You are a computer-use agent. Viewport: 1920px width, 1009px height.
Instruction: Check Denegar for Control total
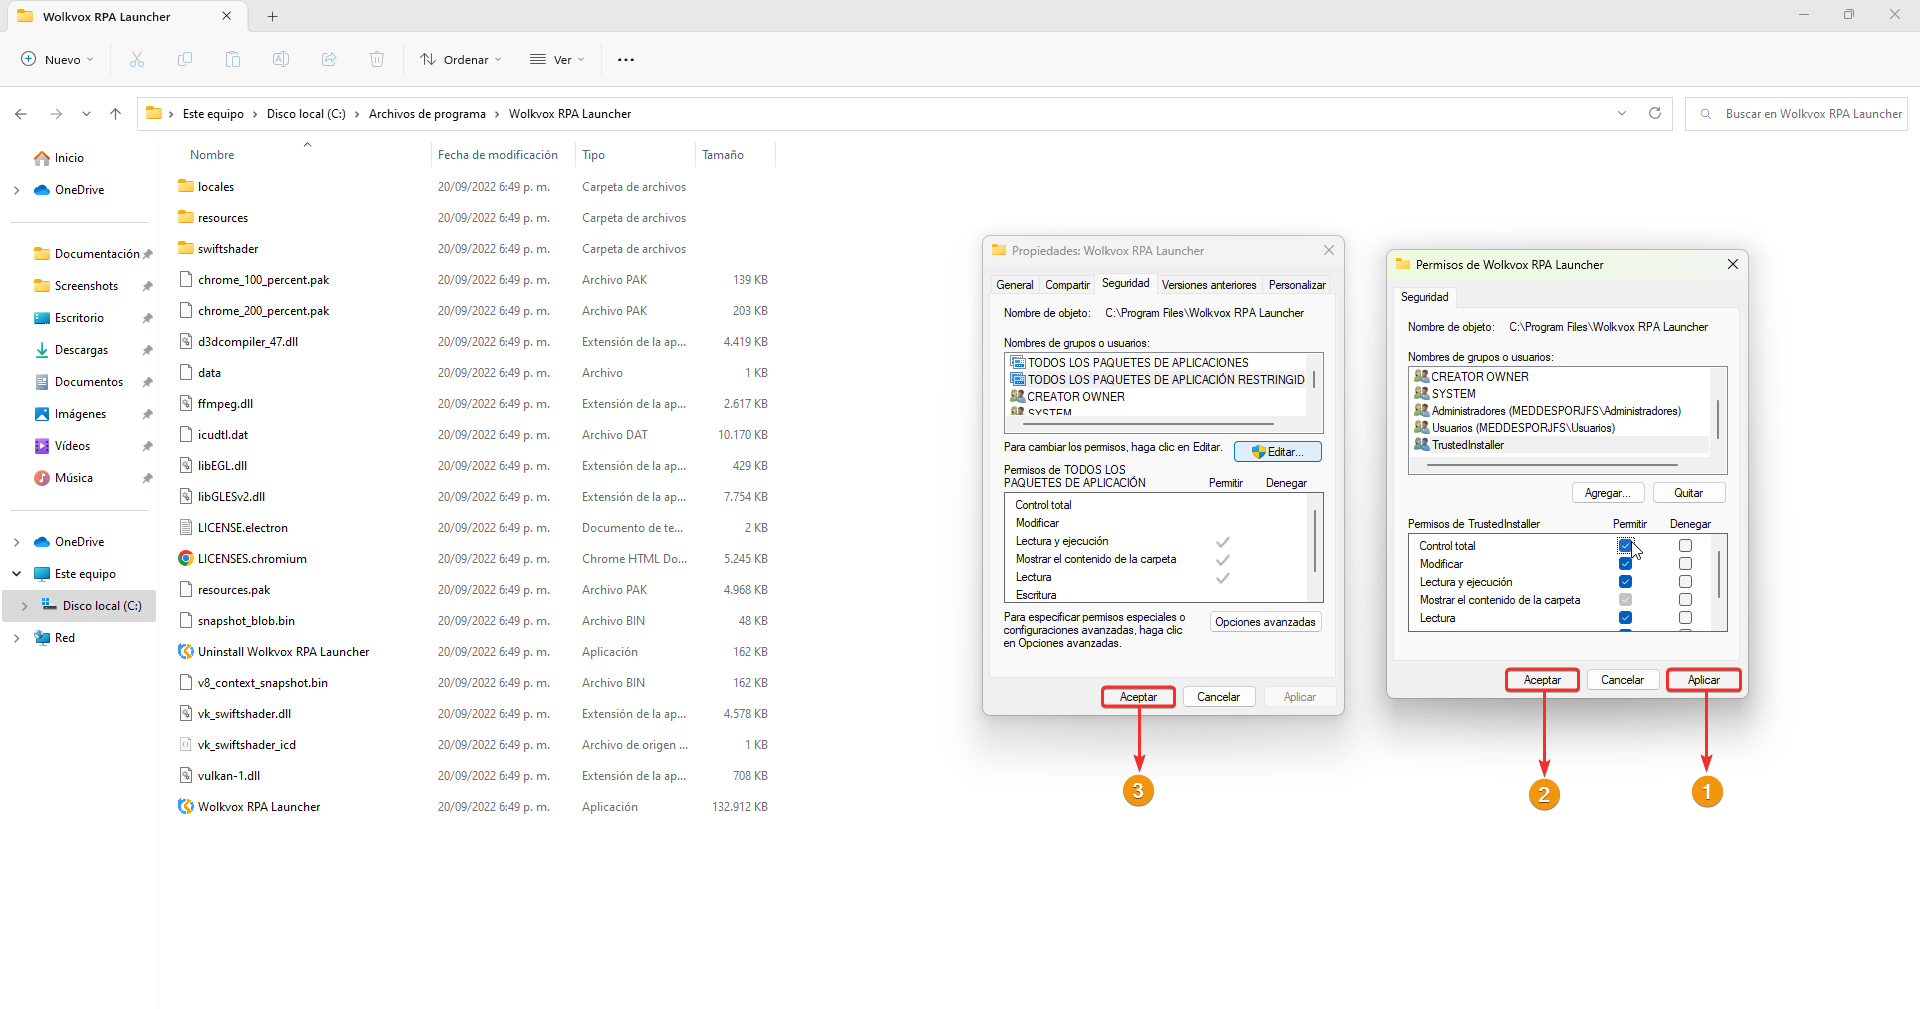click(x=1685, y=546)
